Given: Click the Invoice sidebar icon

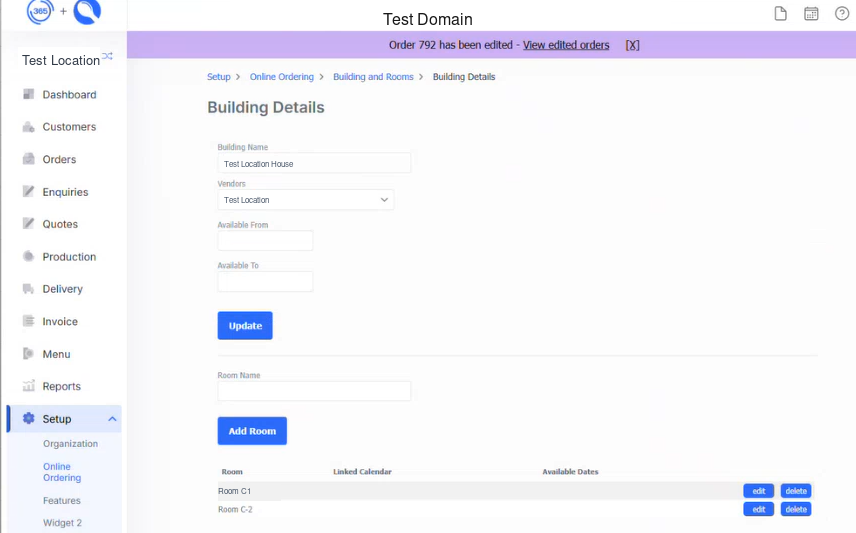Looking at the screenshot, I should coord(28,321).
